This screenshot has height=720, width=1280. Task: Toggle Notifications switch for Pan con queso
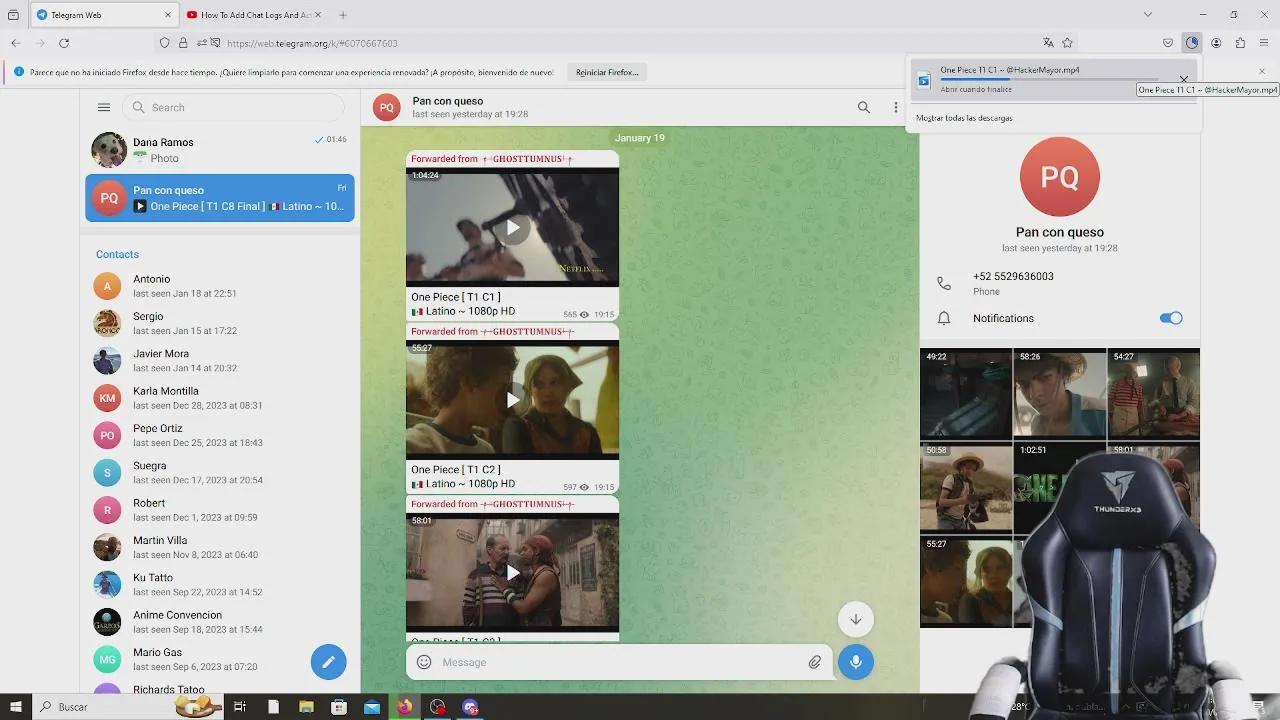1170,318
